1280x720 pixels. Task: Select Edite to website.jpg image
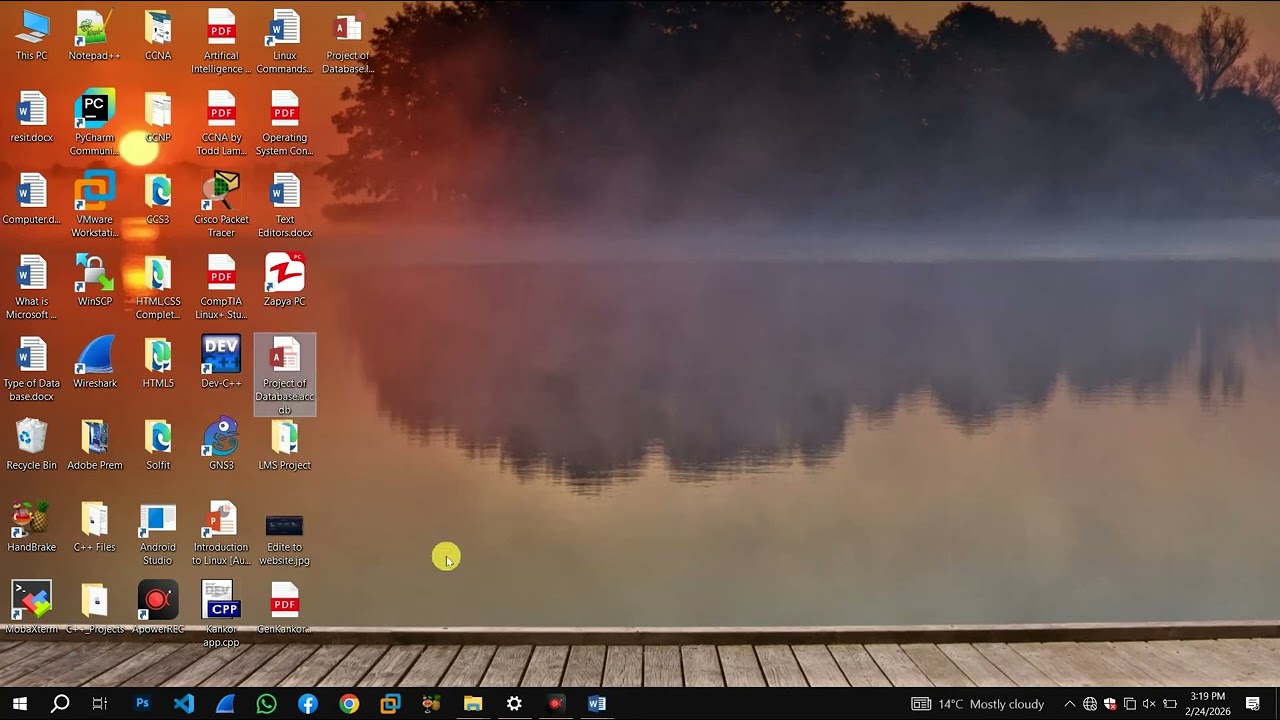[x=284, y=540]
